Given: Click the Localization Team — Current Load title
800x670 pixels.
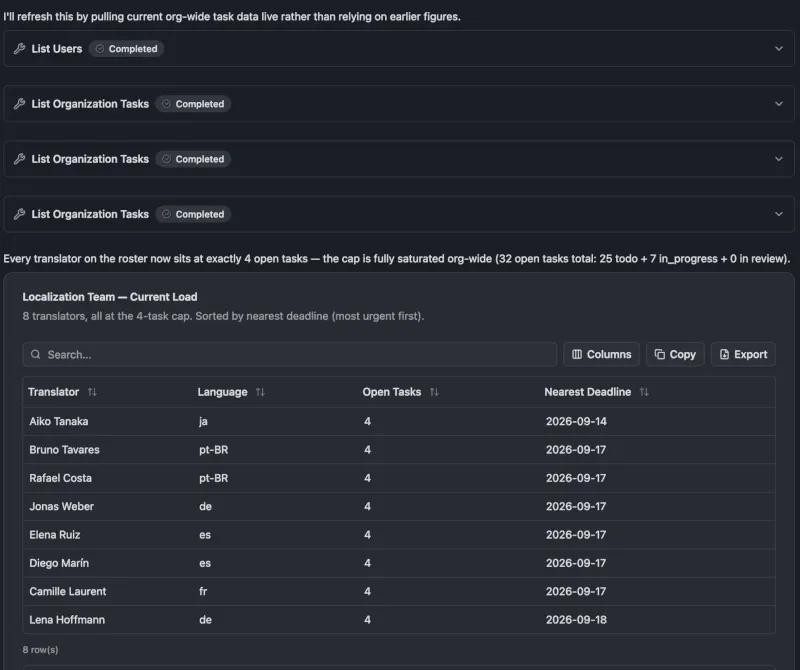Looking at the screenshot, I should coord(110,297).
